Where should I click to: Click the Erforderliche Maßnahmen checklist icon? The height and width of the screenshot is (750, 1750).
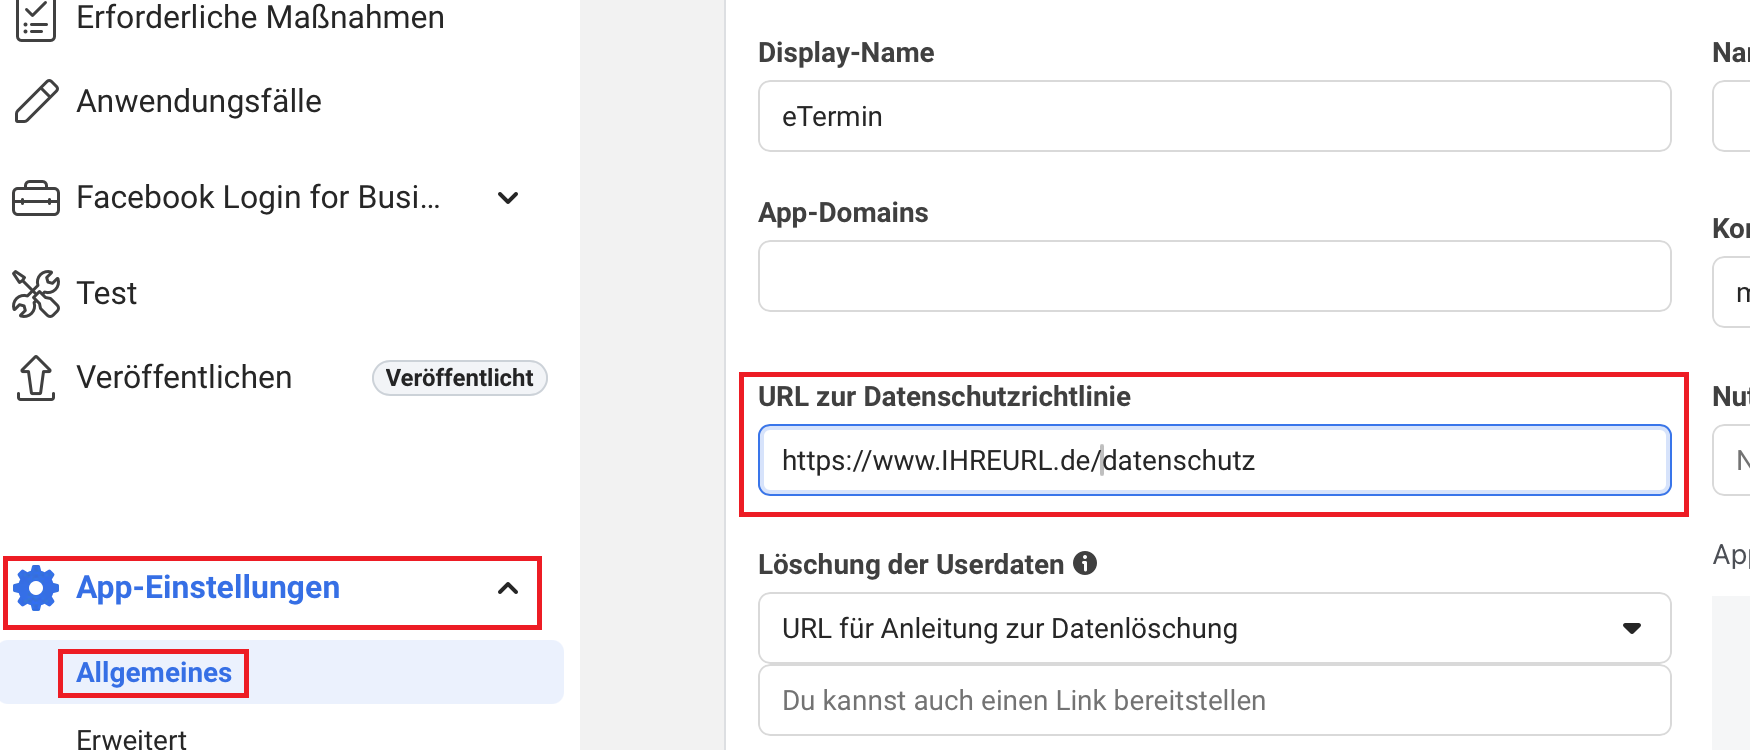(35, 20)
